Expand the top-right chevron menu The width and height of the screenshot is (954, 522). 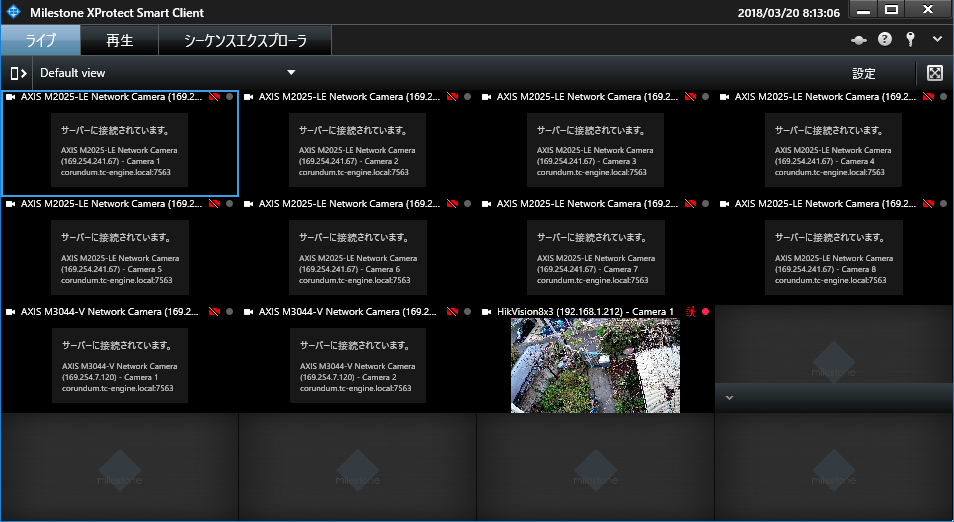point(937,40)
